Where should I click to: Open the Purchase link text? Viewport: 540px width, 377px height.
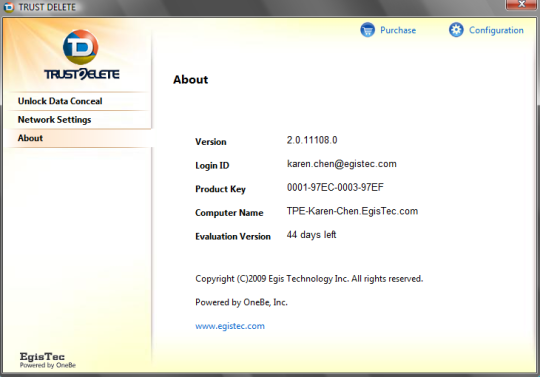click(398, 30)
